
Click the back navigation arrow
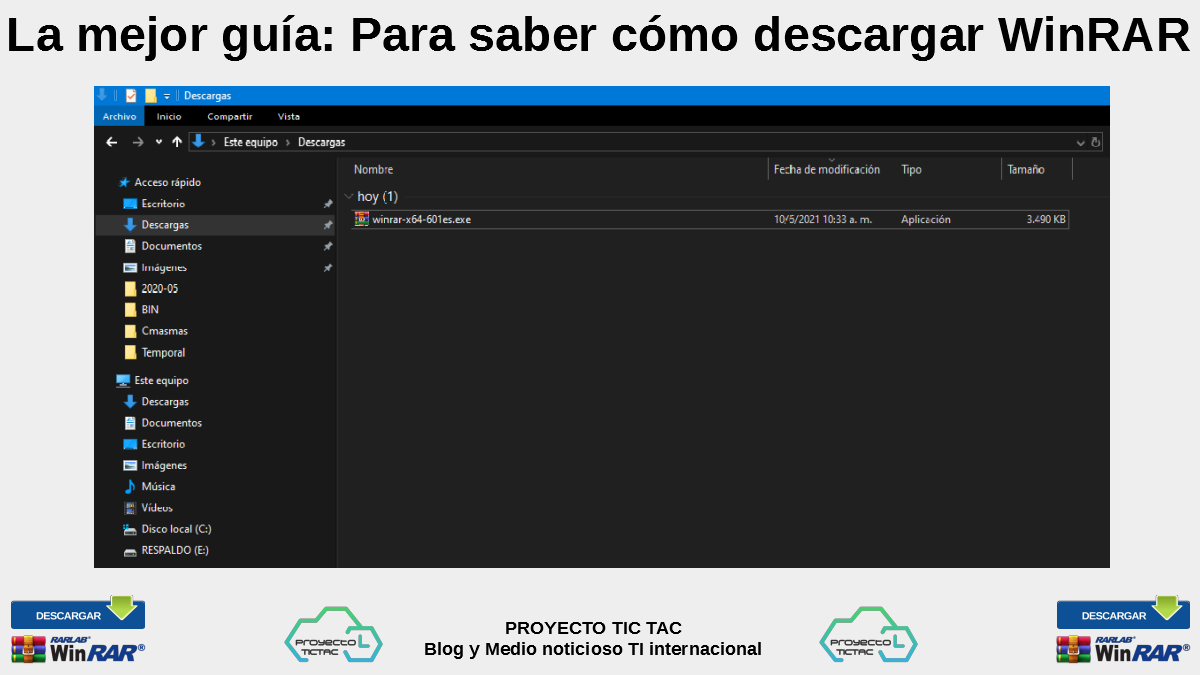[x=112, y=142]
